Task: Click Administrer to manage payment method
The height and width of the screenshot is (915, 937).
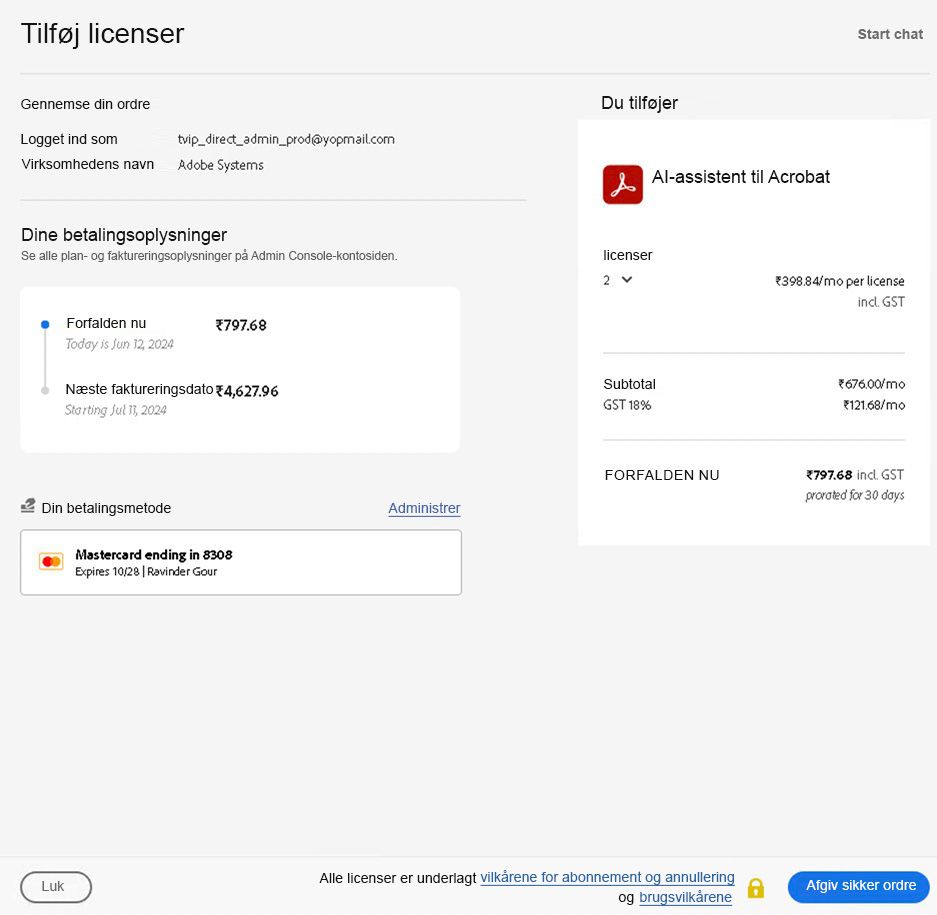Action: (x=424, y=508)
